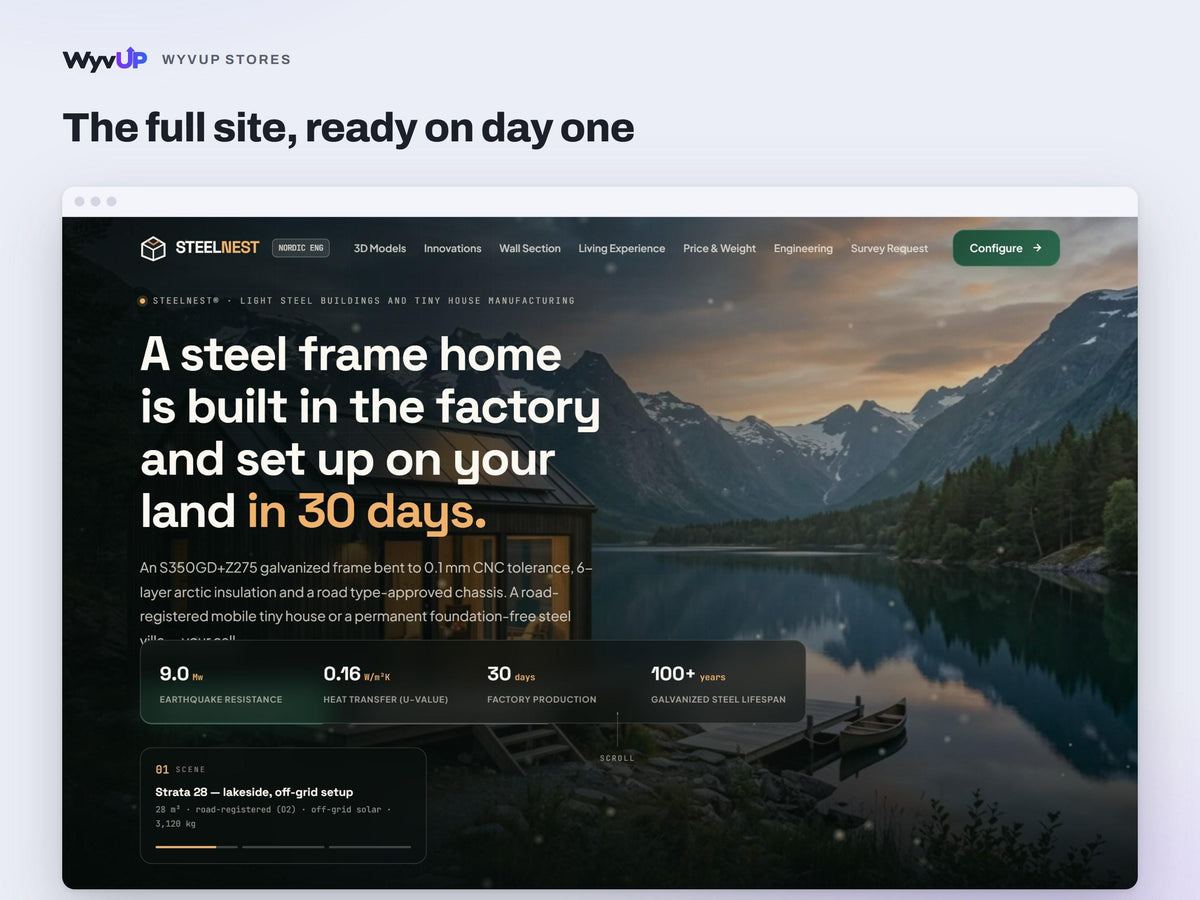Open Living Experience menu item
Image resolution: width=1200 pixels, height=900 pixels.
tap(621, 248)
